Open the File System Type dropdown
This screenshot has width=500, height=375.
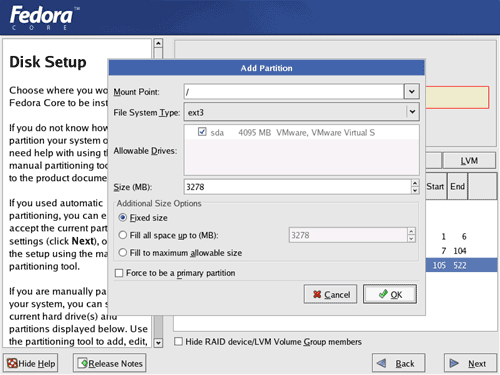[412, 112]
